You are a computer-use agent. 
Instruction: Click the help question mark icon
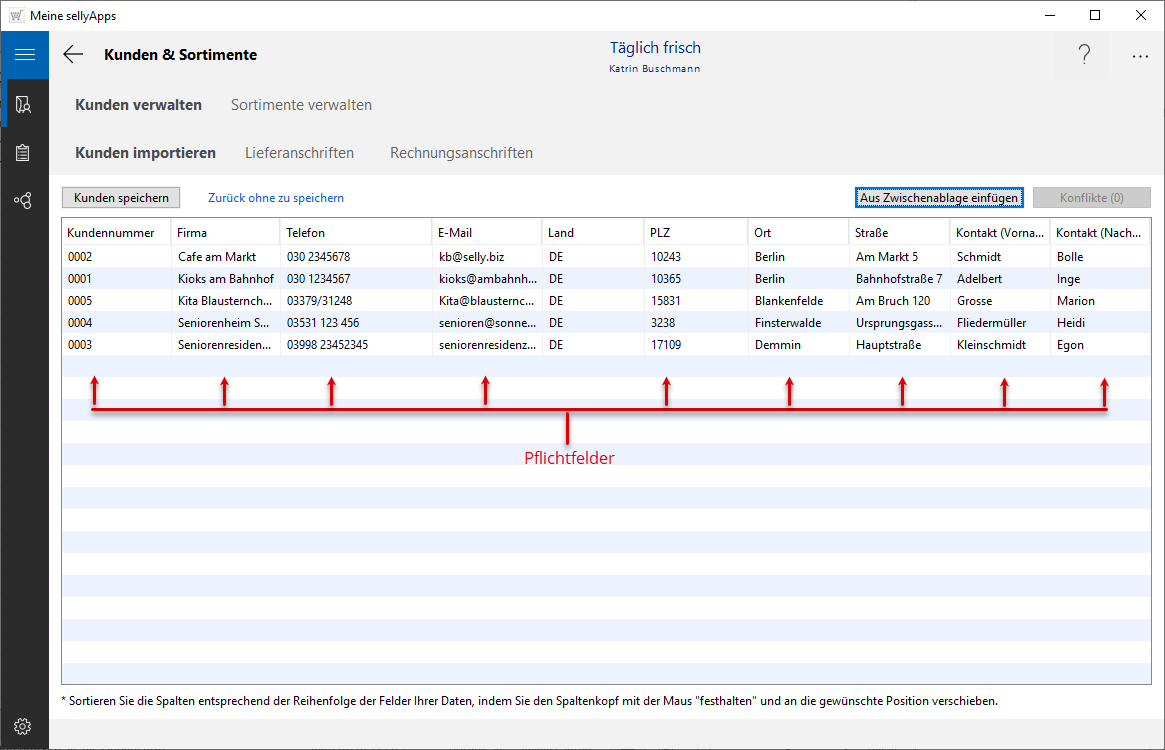pyautogui.click(x=1084, y=55)
